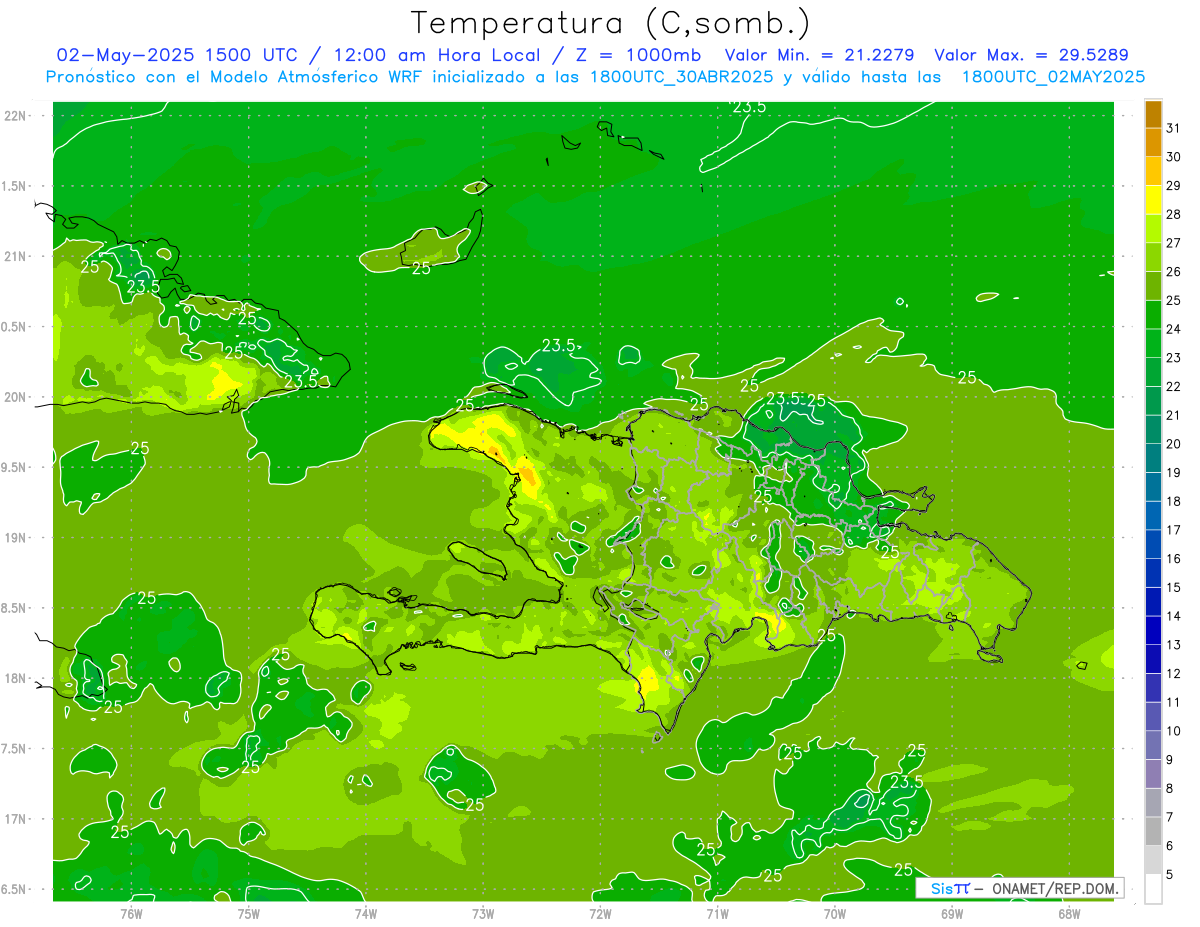Click the 1800UTC_02MAY2025 valid-until time
Viewport: 1200px width, 927px height.
point(1053,77)
